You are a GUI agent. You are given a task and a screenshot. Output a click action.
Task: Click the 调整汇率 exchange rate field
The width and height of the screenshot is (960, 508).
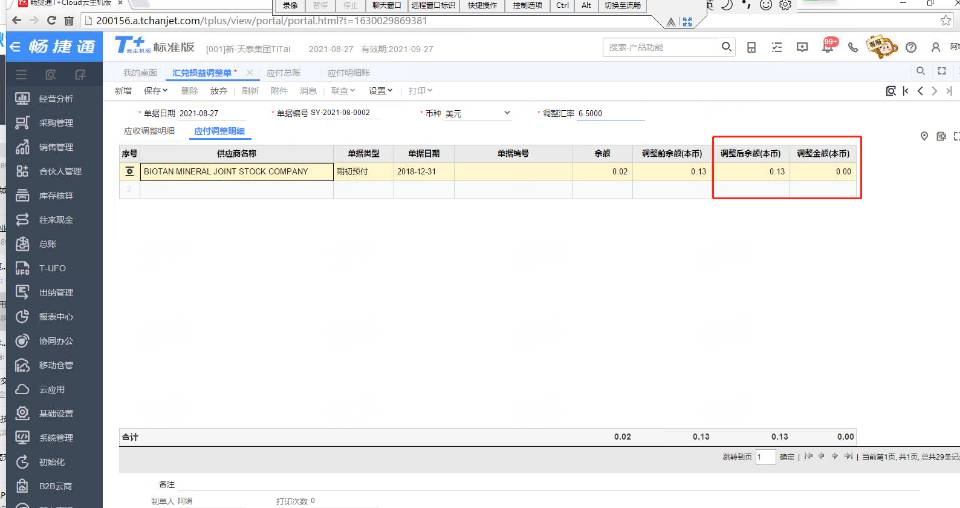tap(610, 113)
